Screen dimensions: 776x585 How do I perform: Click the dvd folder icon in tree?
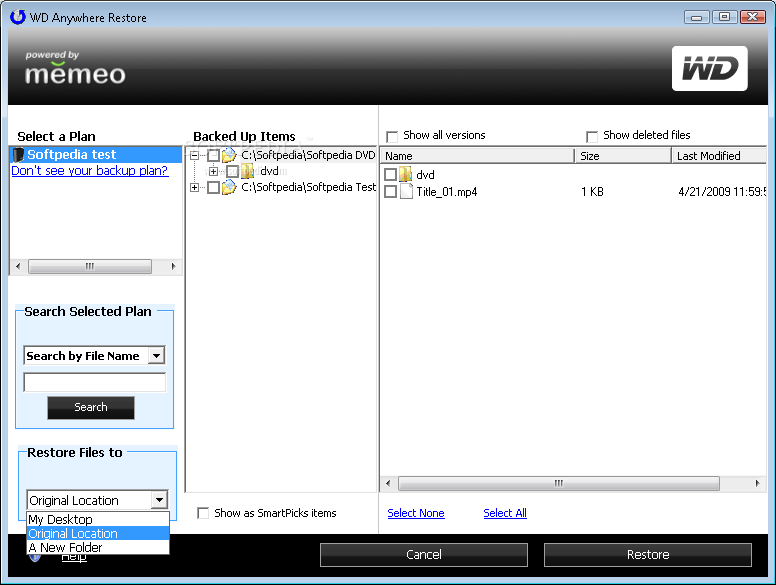pos(247,171)
